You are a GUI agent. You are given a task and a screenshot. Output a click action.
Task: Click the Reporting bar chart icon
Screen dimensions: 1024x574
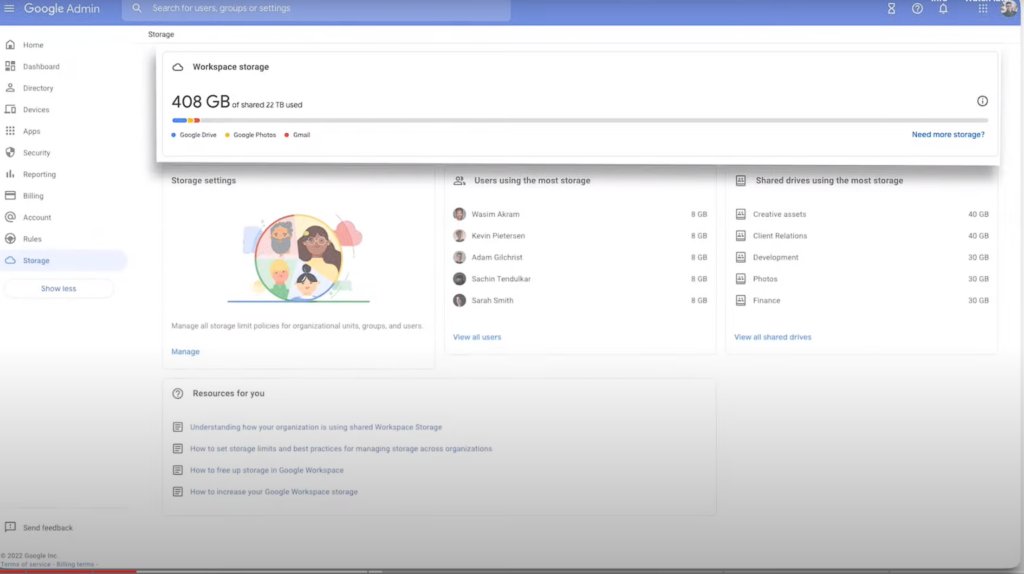[x=10, y=174]
